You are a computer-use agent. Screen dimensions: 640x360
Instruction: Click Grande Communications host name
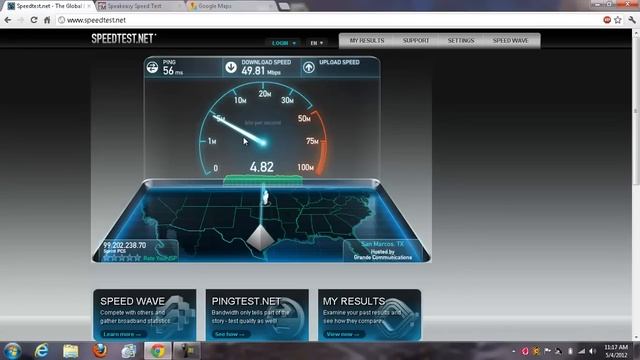click(383, 258)
